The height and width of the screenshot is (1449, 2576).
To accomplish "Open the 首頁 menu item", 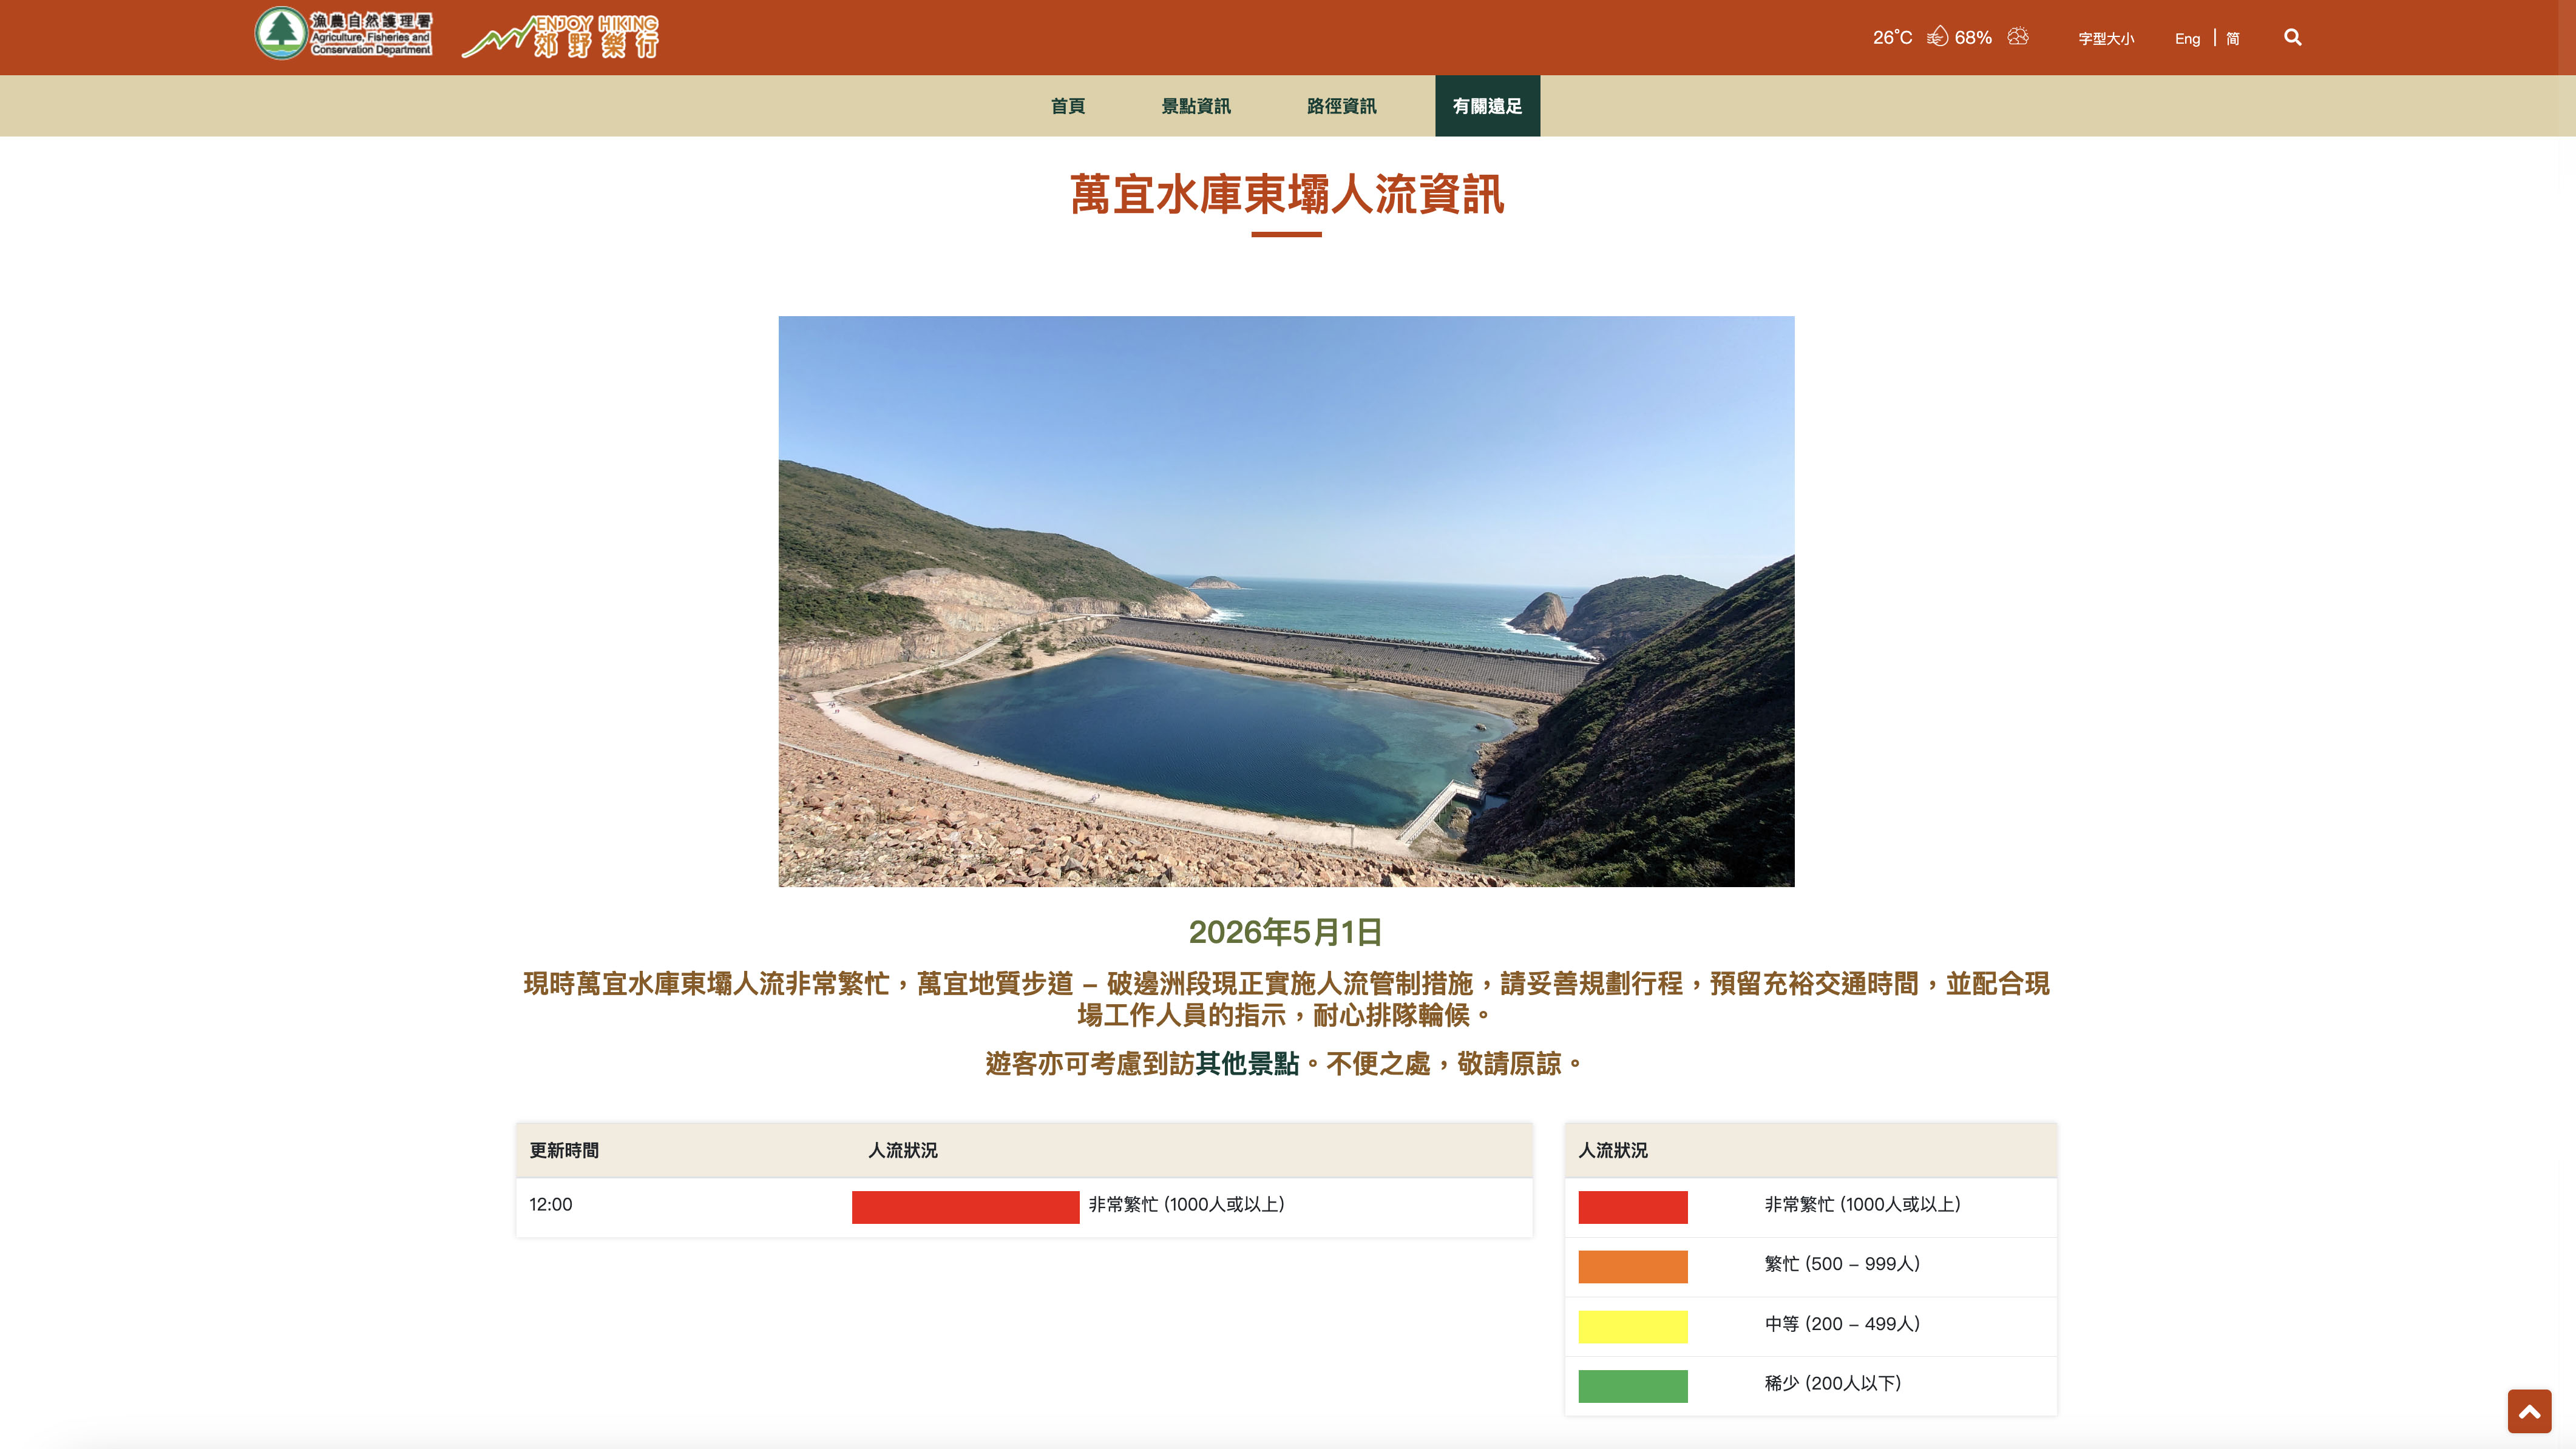I will (x=1068, y=106).
